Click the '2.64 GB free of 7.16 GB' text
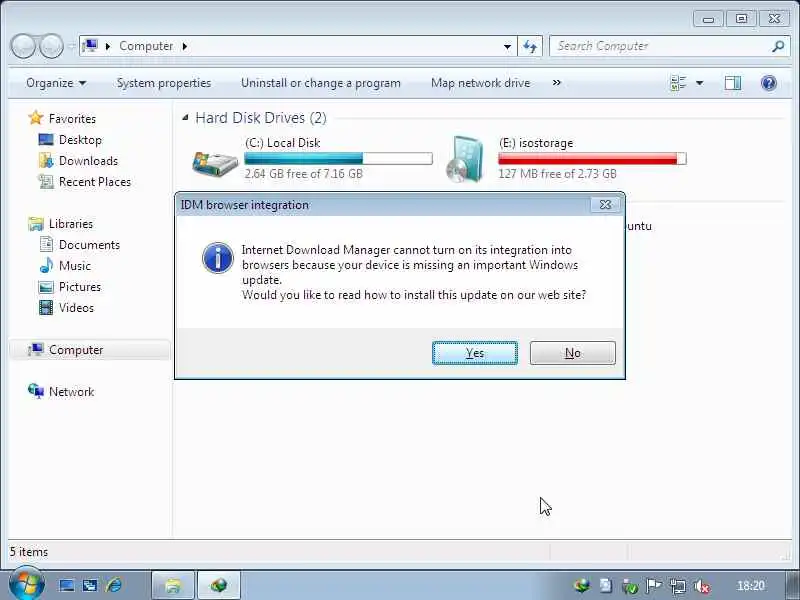This screenshot has width=800, height=600. [304, 173]
